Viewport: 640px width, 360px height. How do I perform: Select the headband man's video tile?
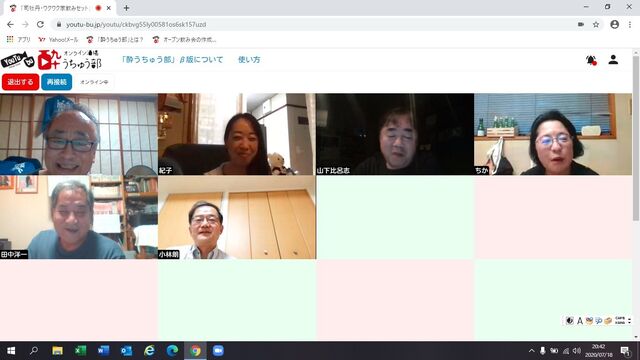click(79, 134)
